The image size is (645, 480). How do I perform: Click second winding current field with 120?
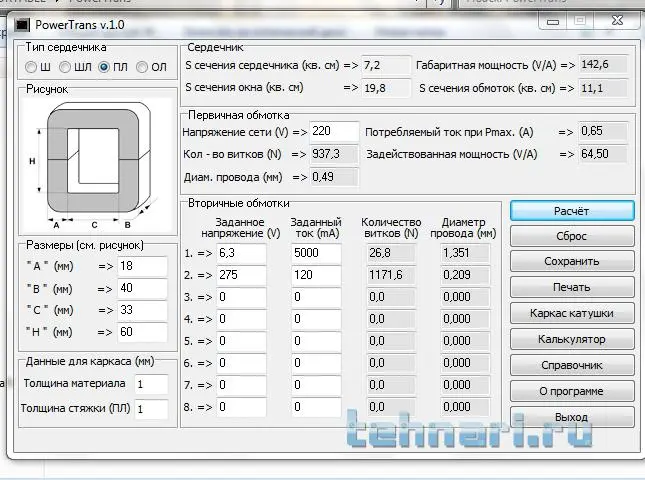[x=317, y=275]
